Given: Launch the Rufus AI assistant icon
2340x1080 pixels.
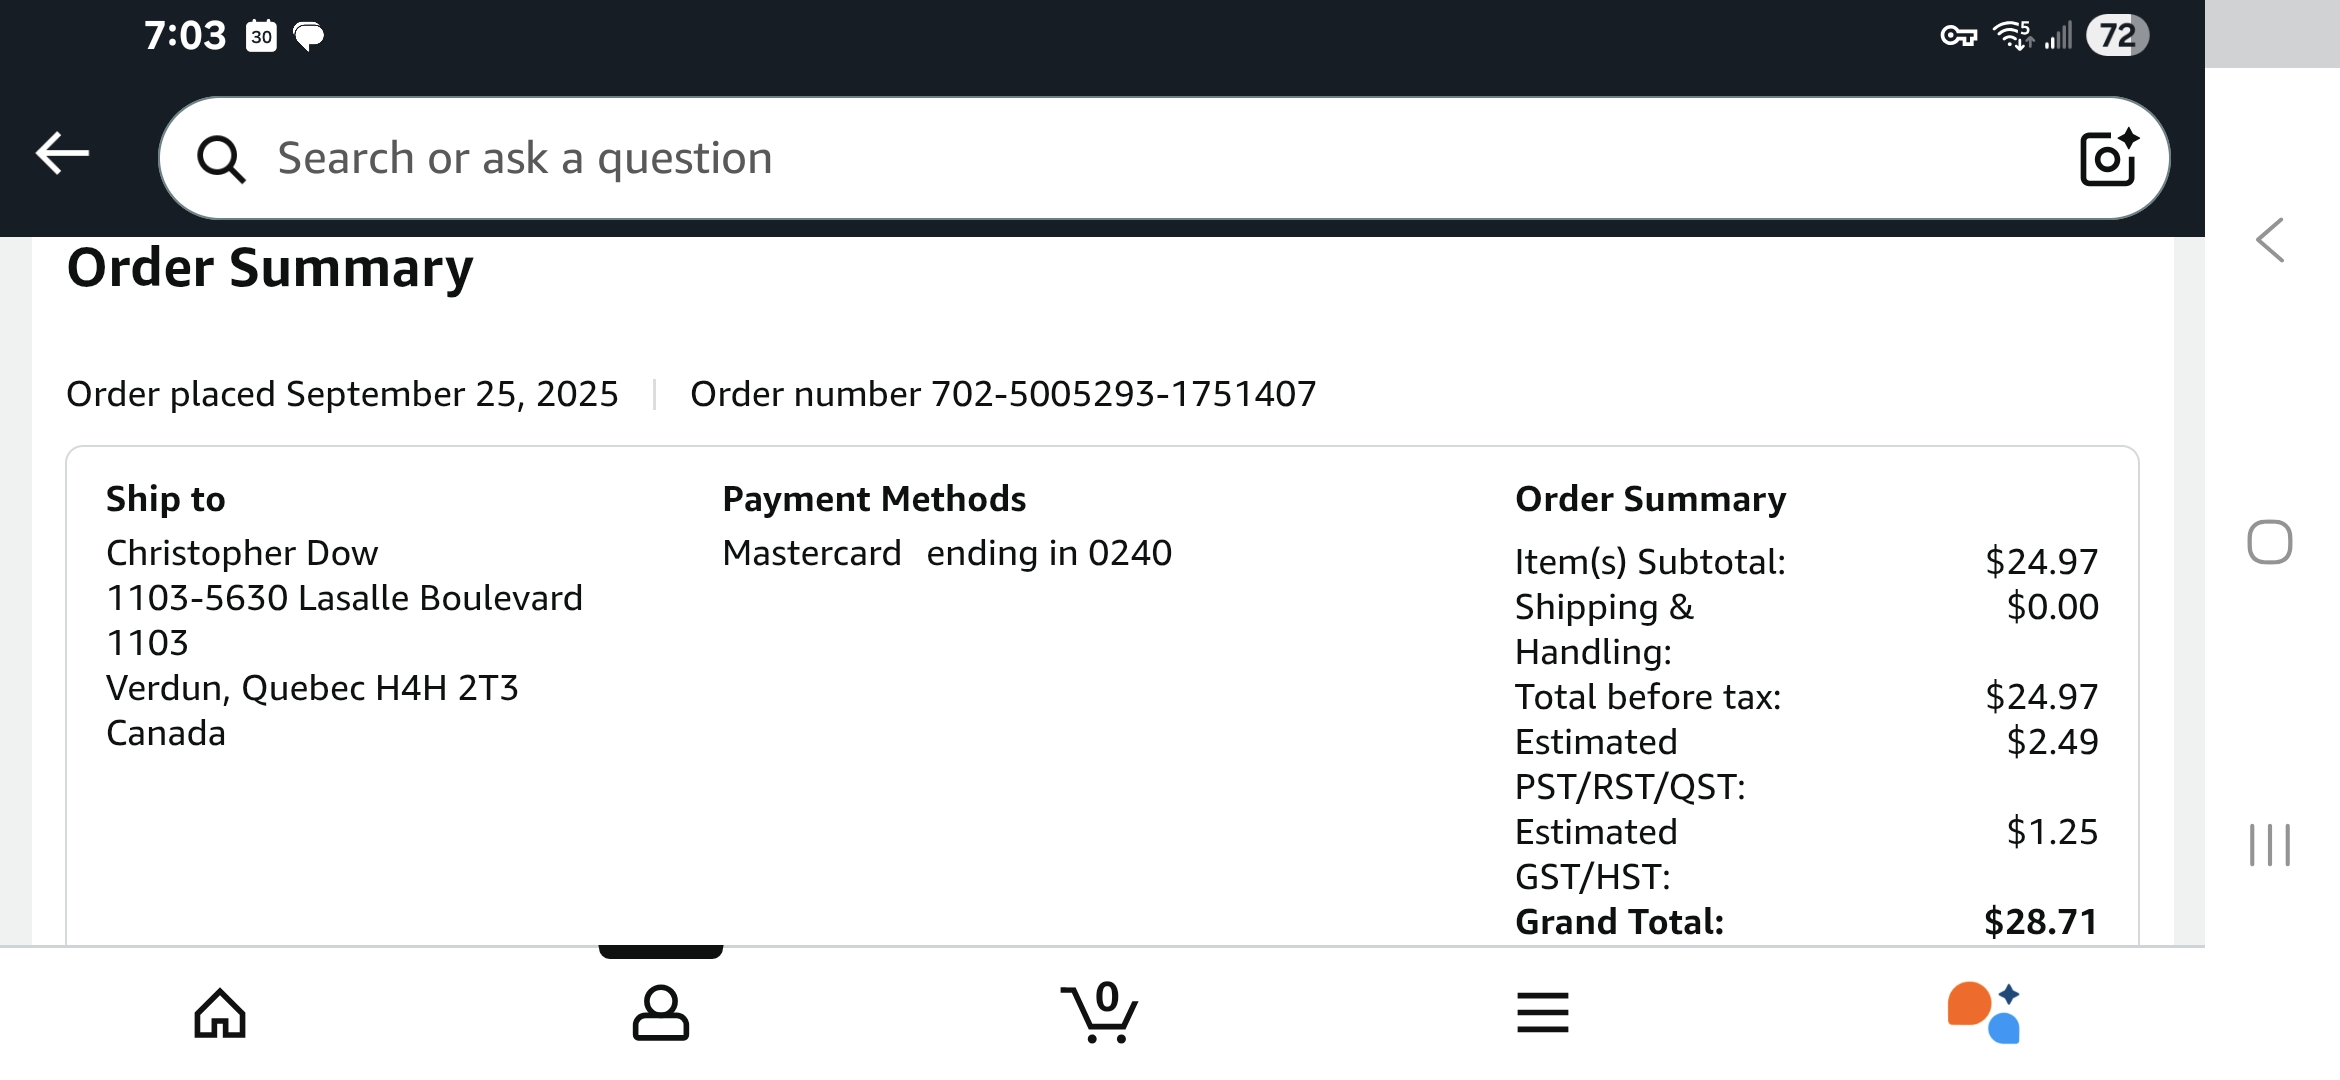Looking at the screenshot, I should click(x=1984, y=1013).
